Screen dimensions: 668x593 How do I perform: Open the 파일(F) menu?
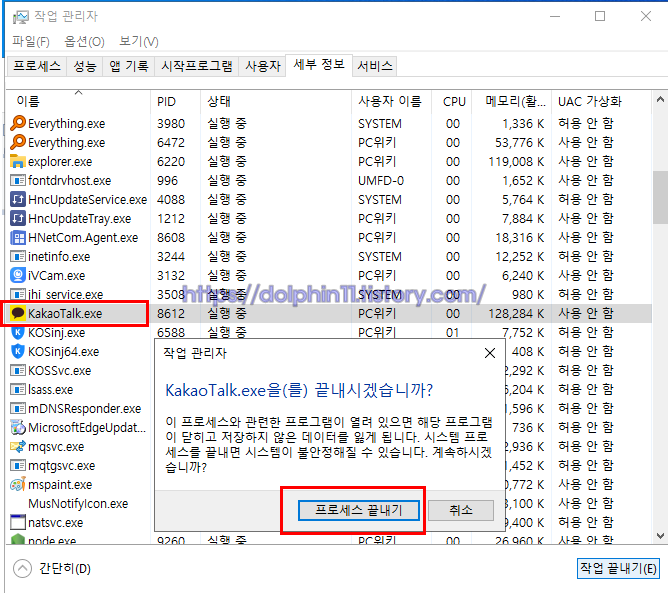click(x=31, y=41)
